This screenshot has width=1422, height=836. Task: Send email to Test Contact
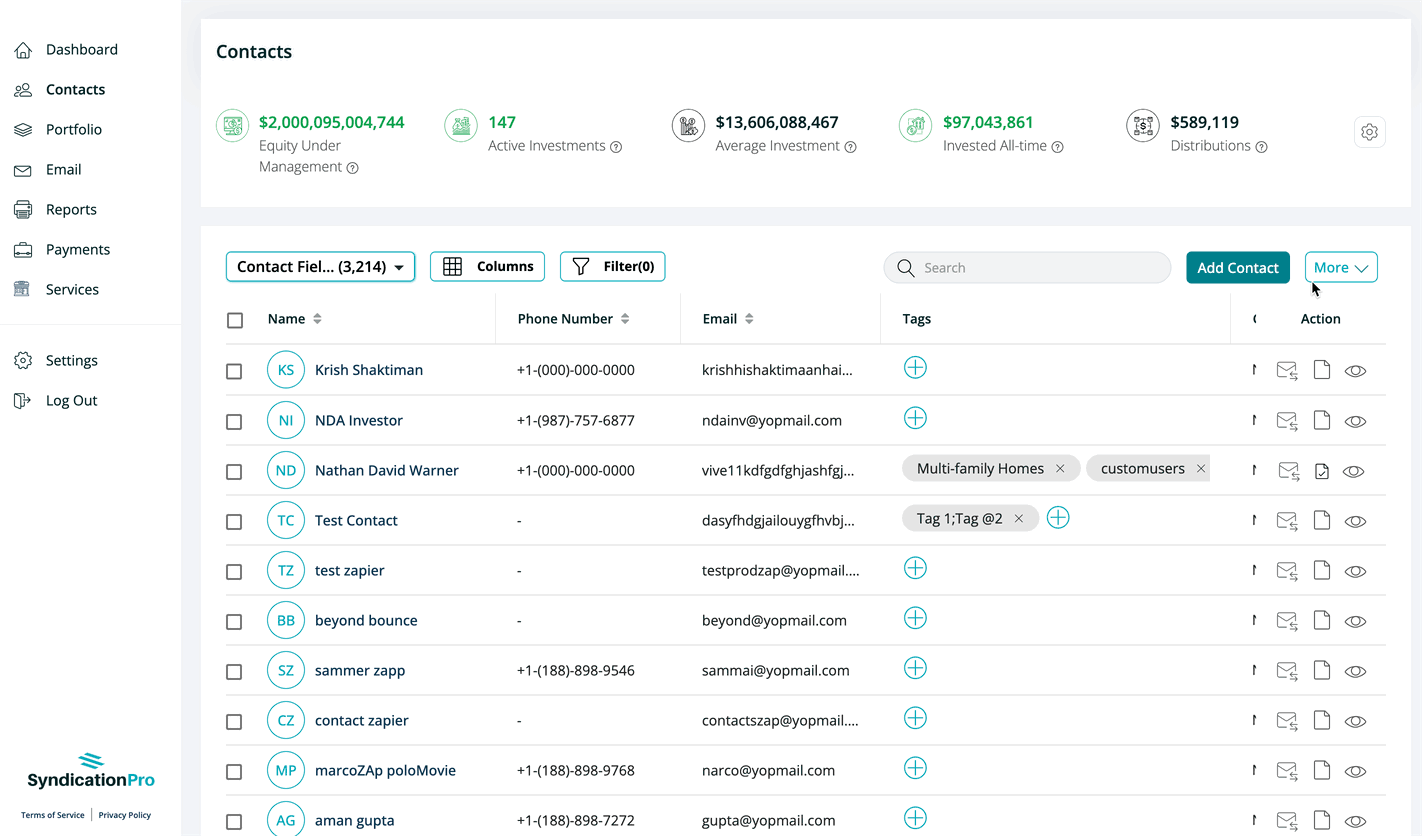(x=1287, y=521)
